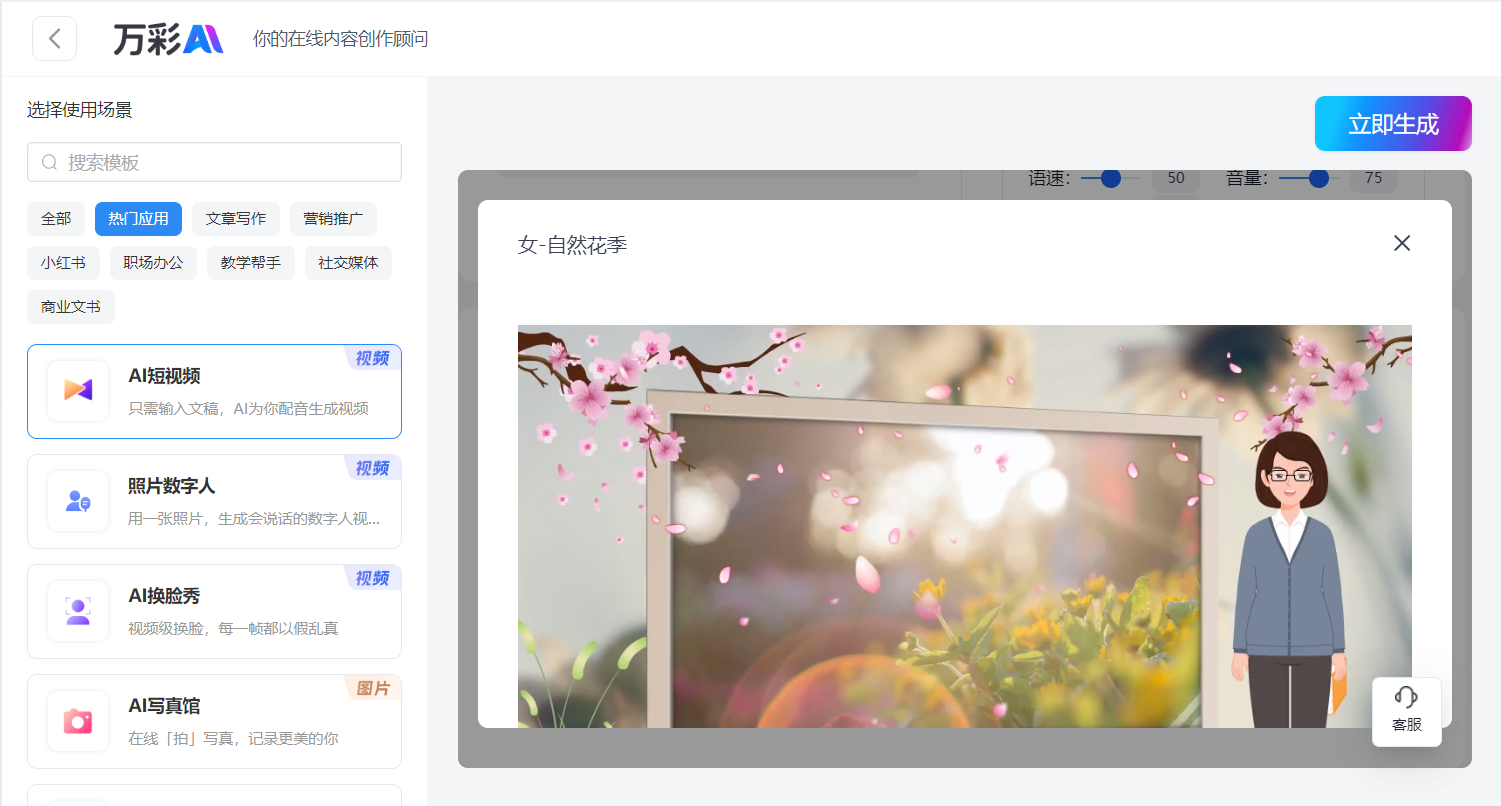Screen dimensions: 1501x806
Task: Click the 你的在线内容创作顾问 tagline
Action: 341,39
